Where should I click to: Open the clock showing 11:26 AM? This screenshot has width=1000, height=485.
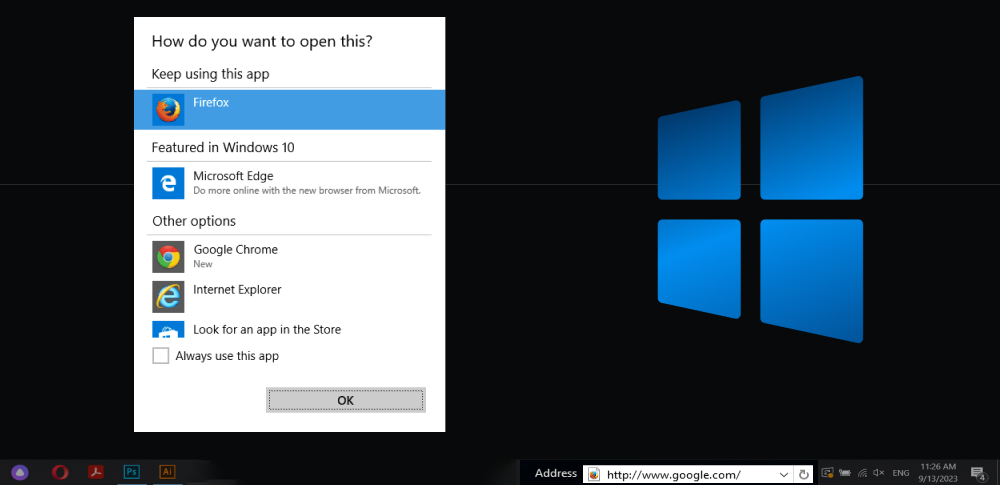click(x=938, y=472)
